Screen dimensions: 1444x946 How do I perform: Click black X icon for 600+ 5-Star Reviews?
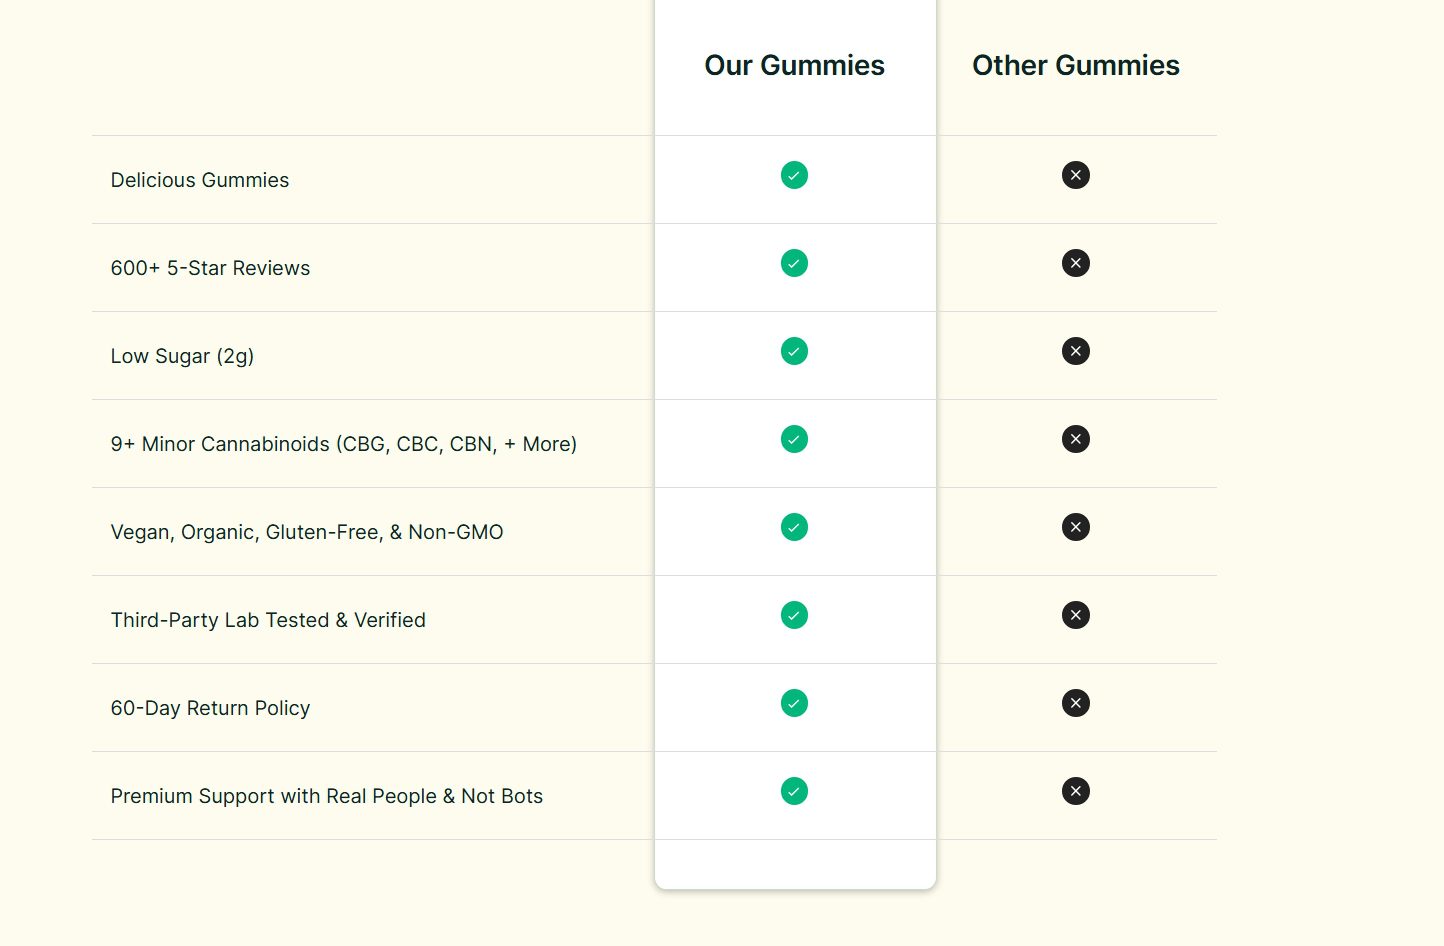[1076, 263]
